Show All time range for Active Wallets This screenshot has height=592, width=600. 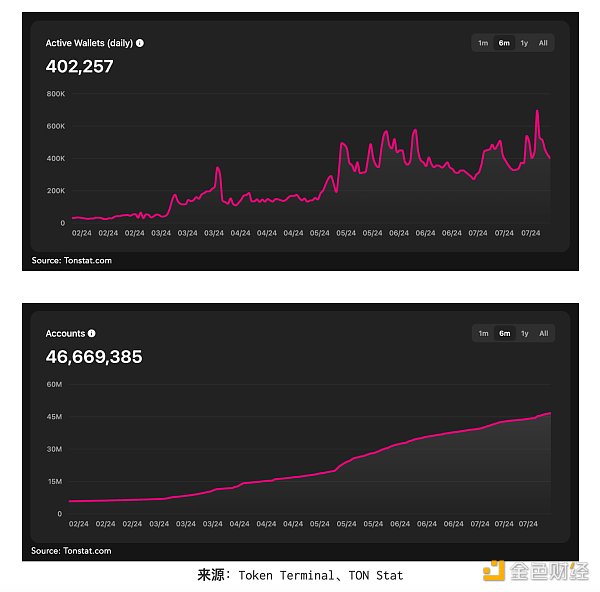click(543, 43)
